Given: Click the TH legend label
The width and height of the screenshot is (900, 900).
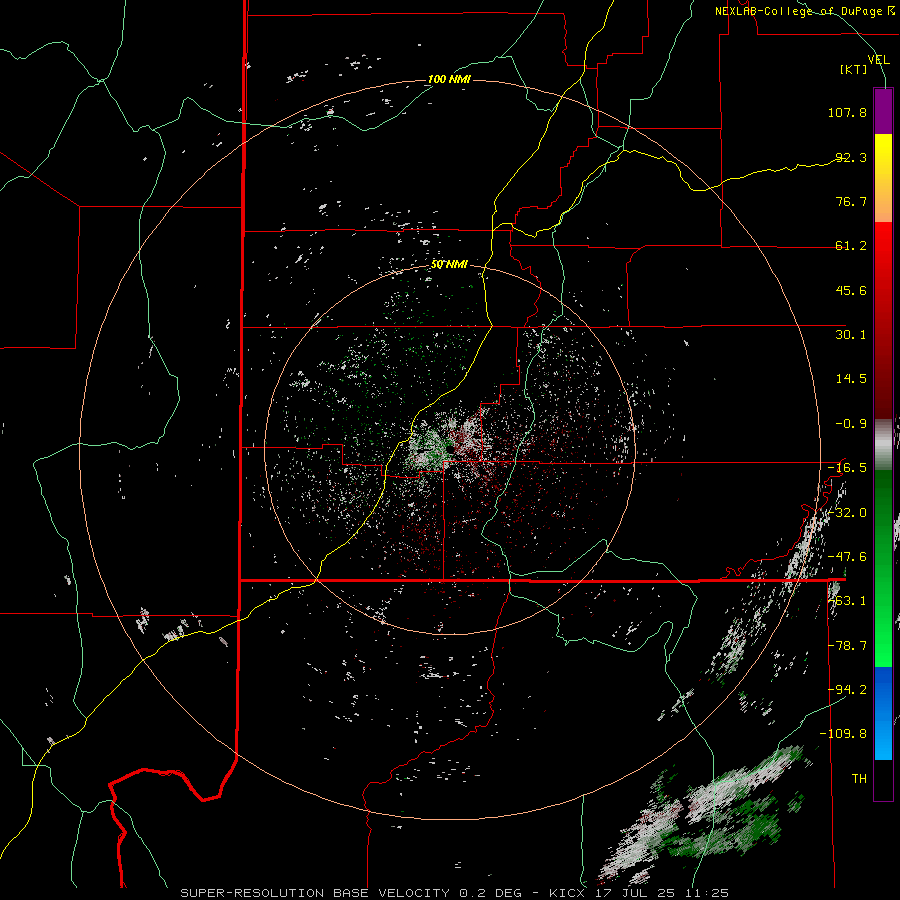Looking at the screenshot, I should click(859, 779).
